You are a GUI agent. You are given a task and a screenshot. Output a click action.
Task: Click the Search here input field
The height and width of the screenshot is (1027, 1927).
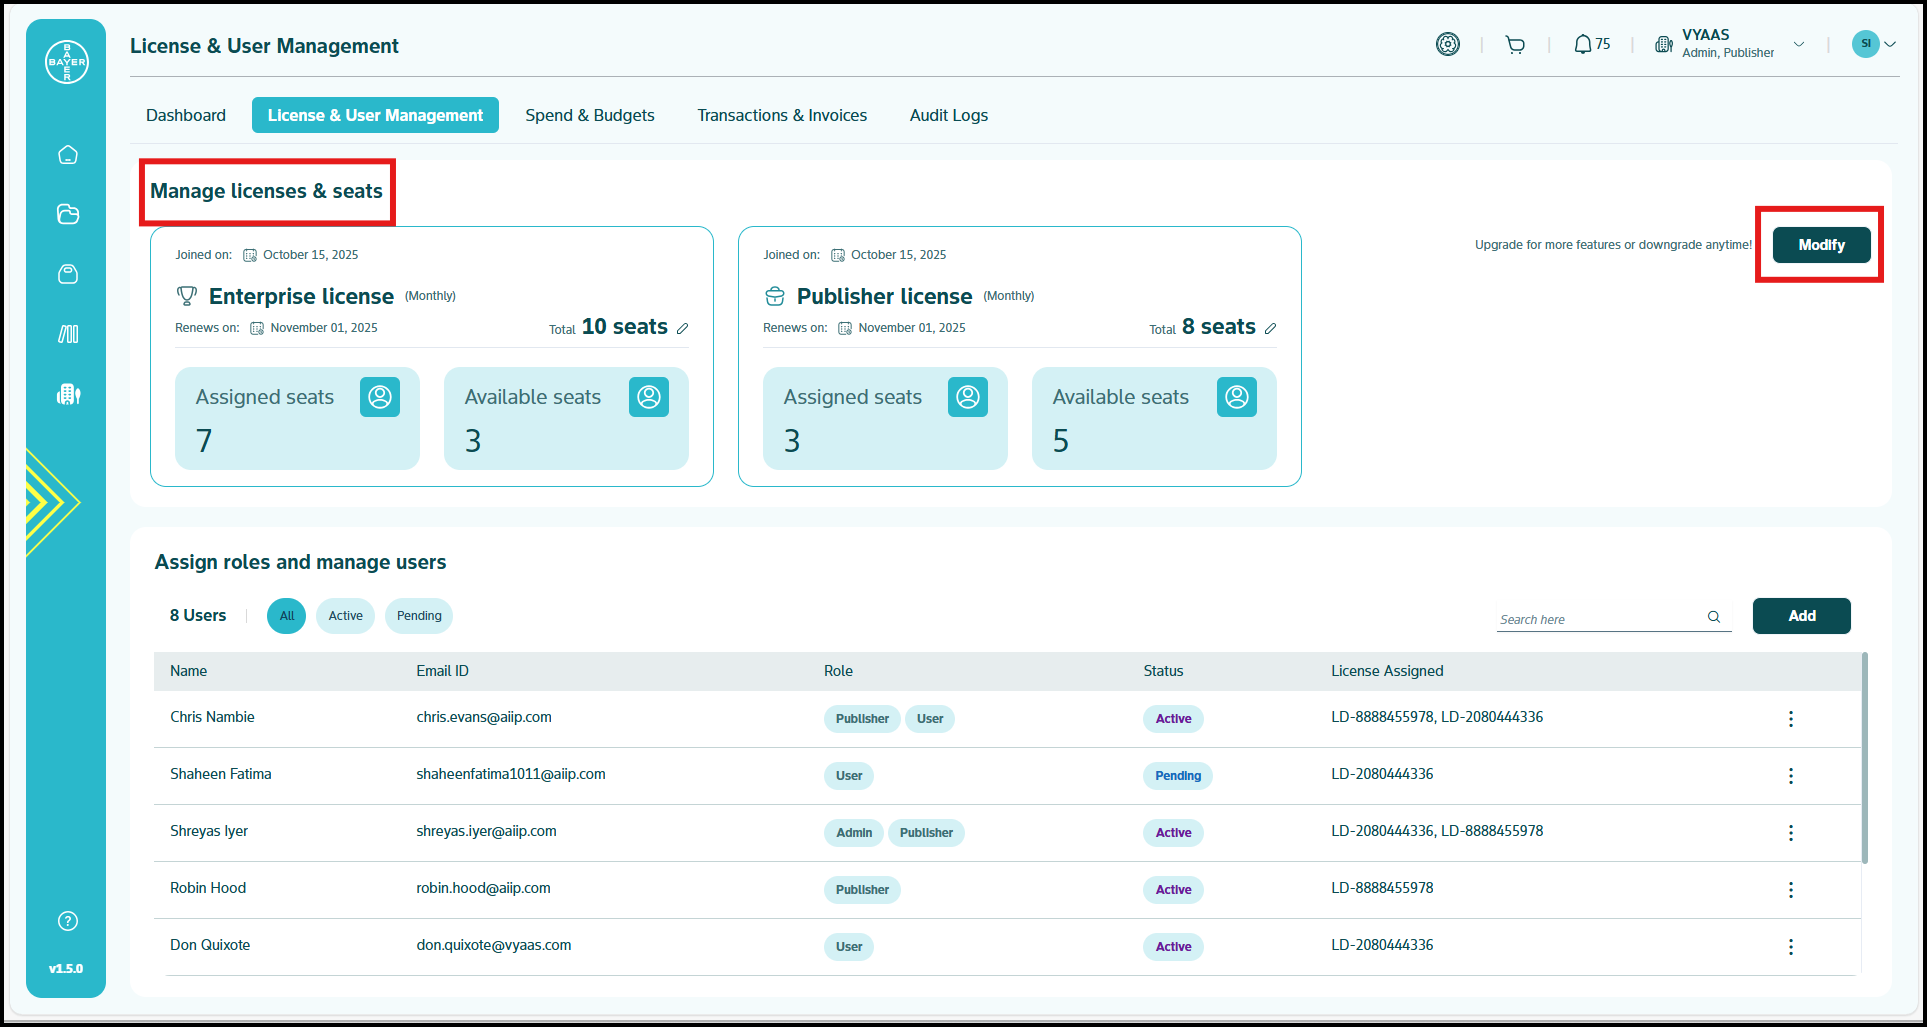click(1596, 620)
